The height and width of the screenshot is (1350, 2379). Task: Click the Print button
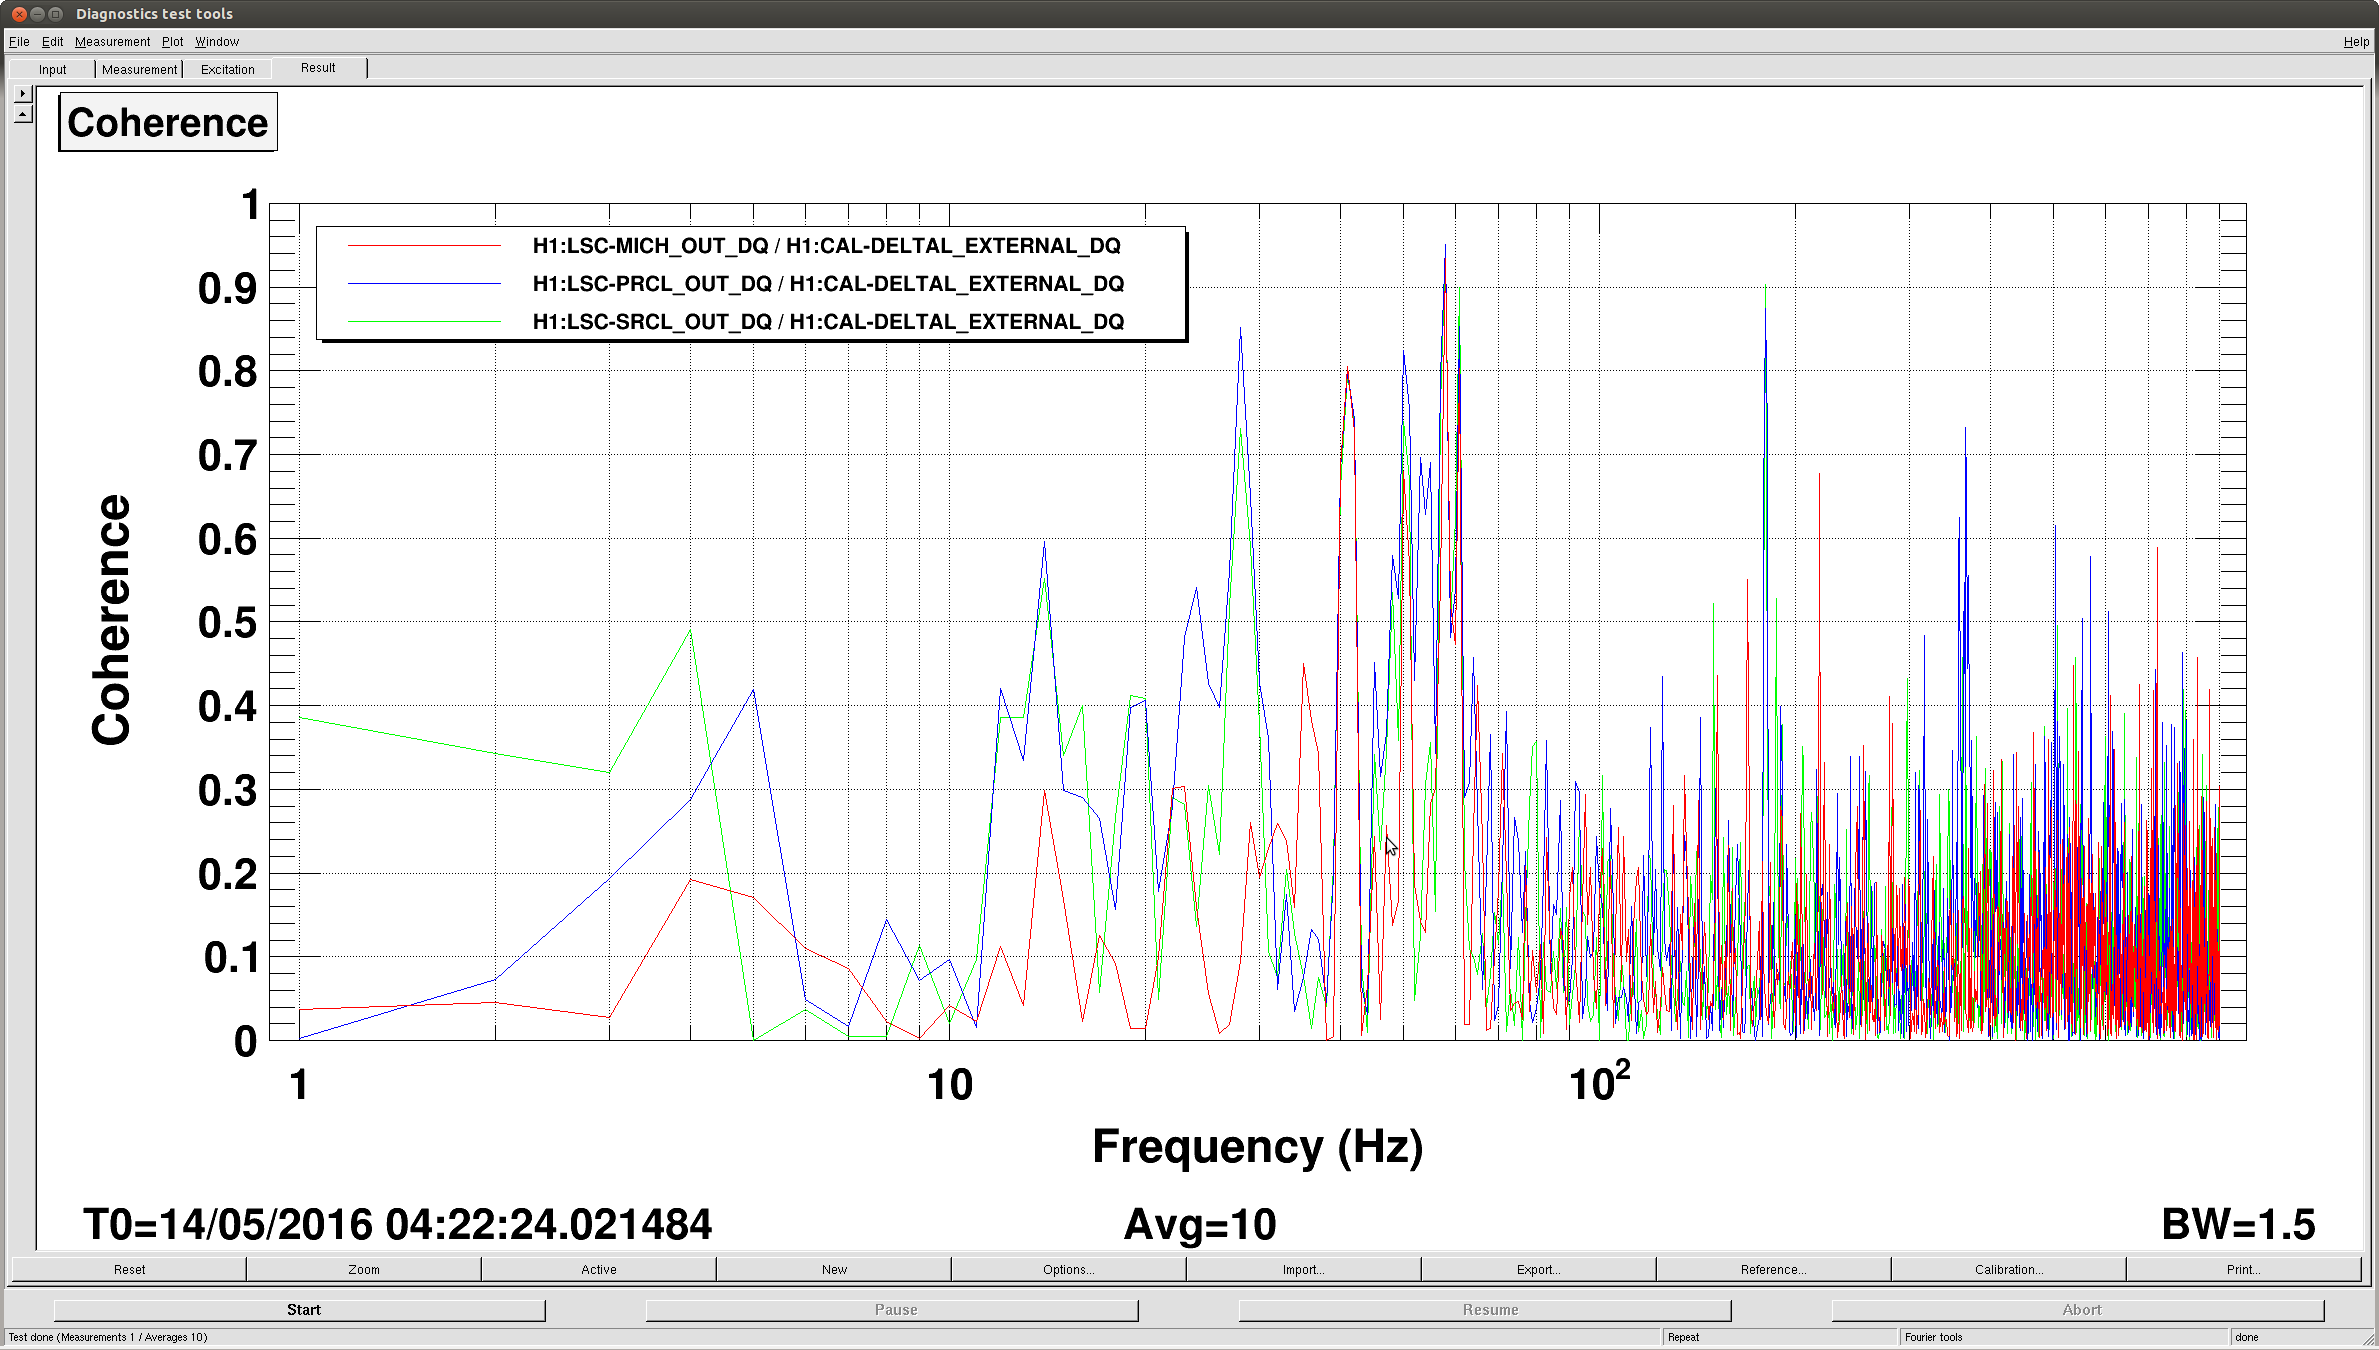[x=2244, y=1269]
